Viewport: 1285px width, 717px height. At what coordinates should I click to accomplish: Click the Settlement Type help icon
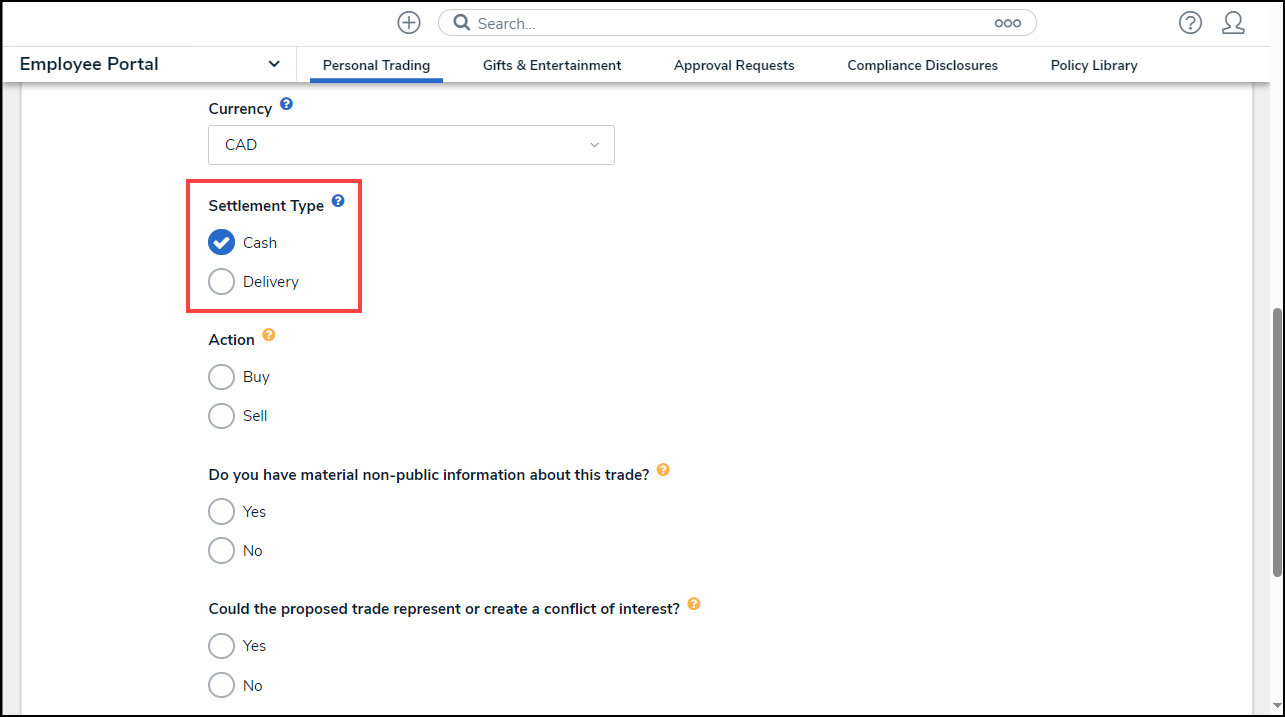pos(338,201)
